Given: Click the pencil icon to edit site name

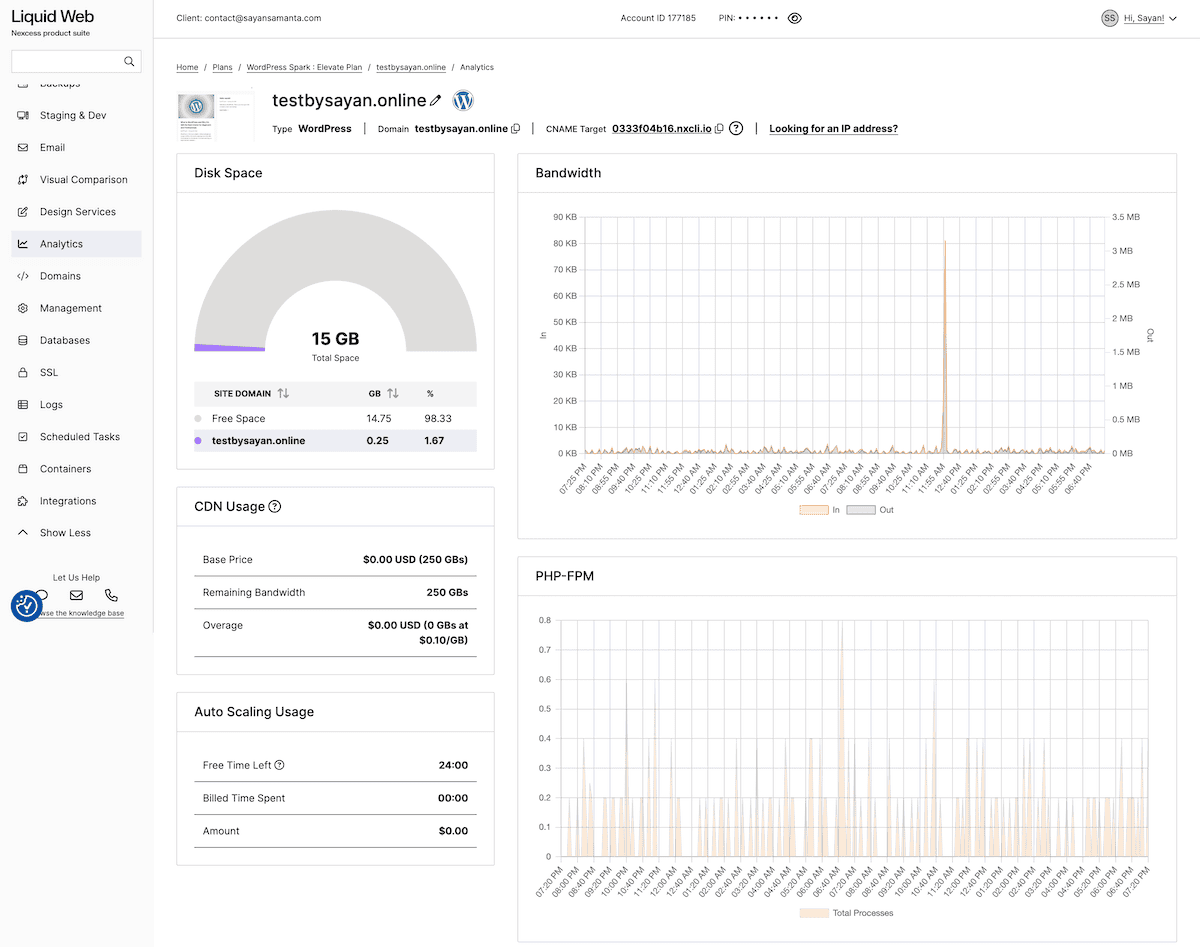Looking at the screenshot, I should (x=435, y=101).
